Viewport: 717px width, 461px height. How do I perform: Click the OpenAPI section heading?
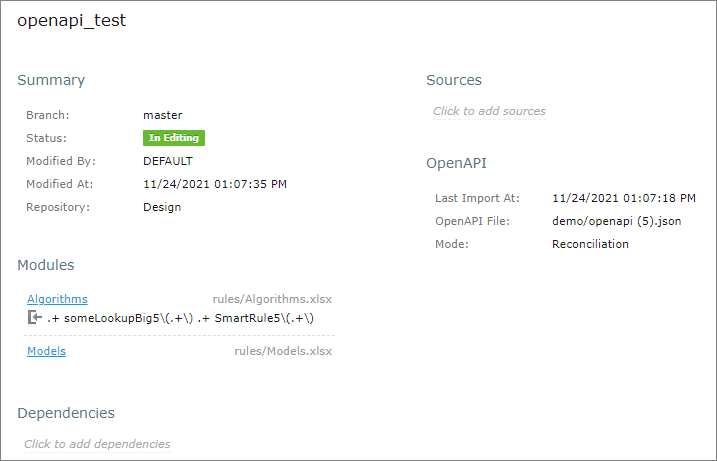click(x=456, y=163)
